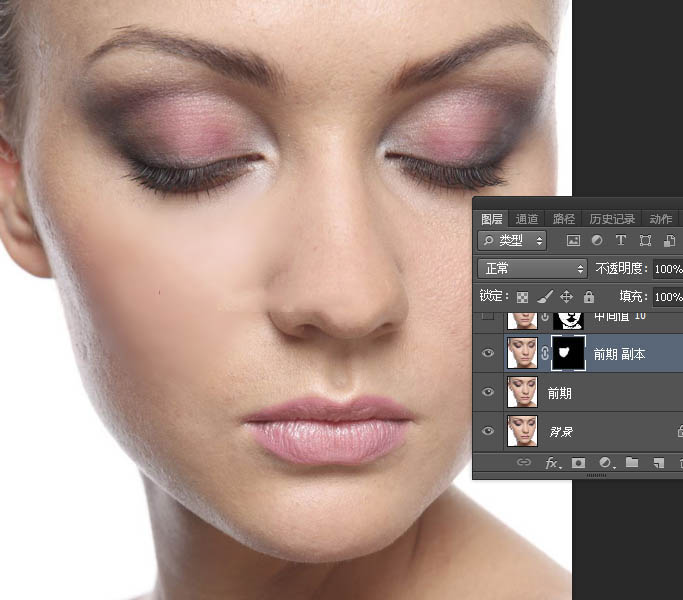Switch to the 通道 tab
Screen dimensions: 683x600
click(527, 219)
